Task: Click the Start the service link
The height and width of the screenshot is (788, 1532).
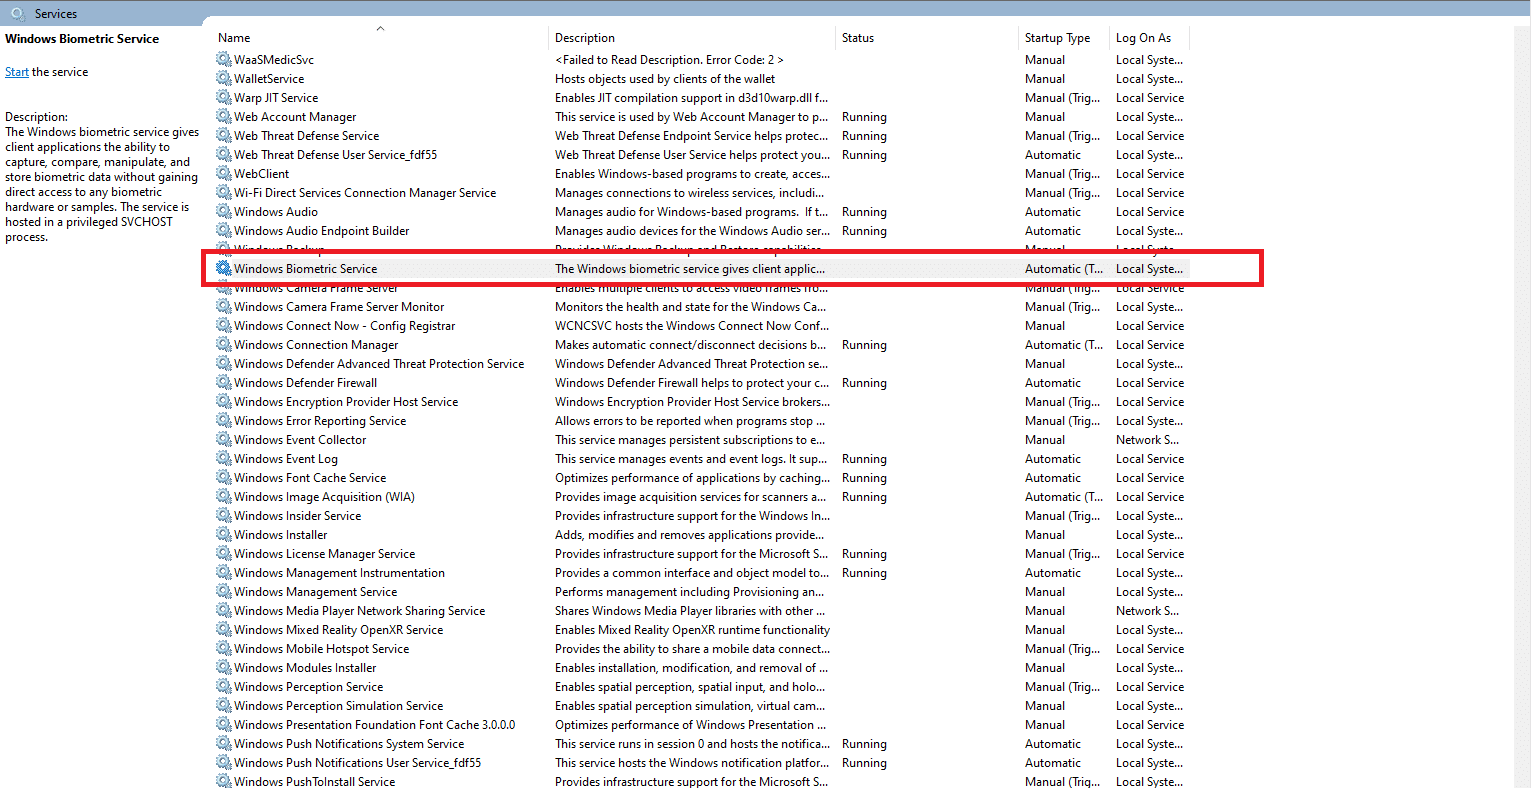Action: 17,72
